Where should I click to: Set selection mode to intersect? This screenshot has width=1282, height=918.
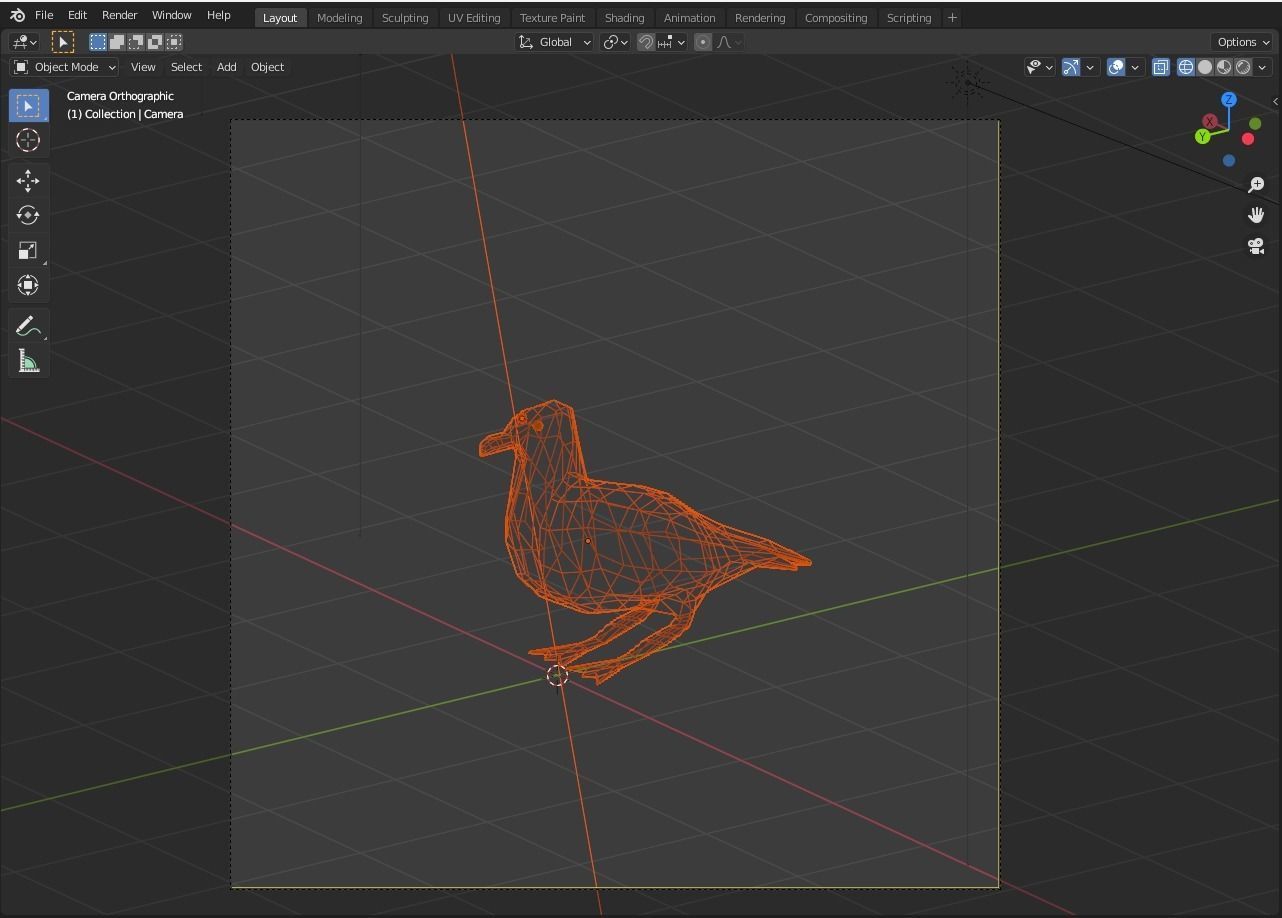(x=174, y=42)
